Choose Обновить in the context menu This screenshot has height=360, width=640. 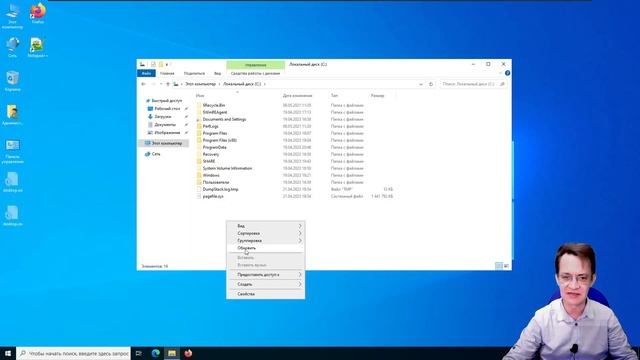point(266,248)
